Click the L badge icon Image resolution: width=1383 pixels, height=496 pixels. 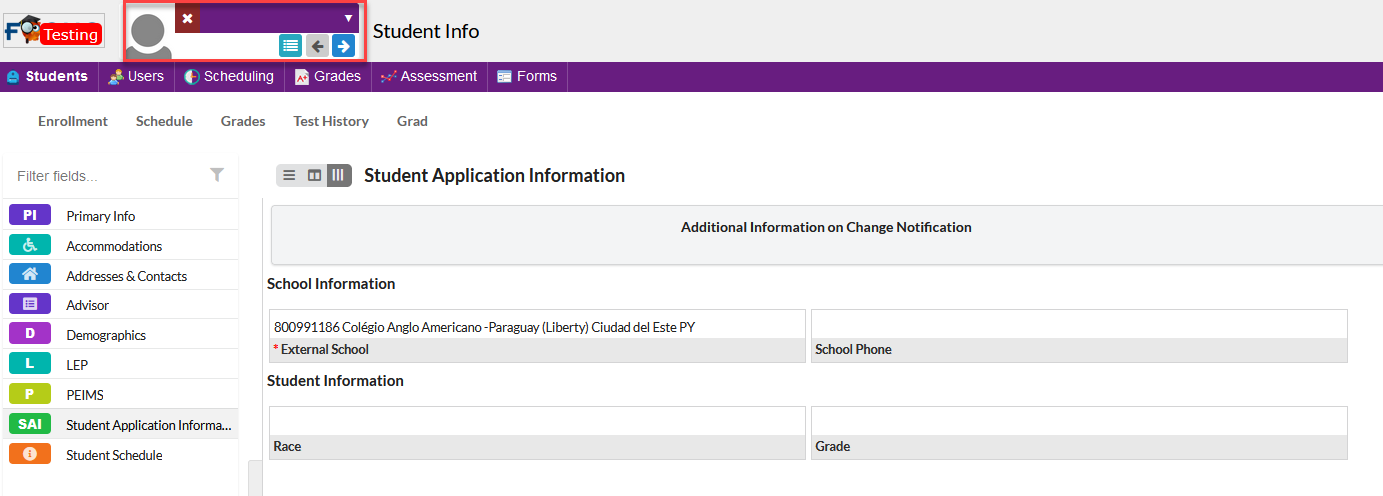tap(30, 364)
